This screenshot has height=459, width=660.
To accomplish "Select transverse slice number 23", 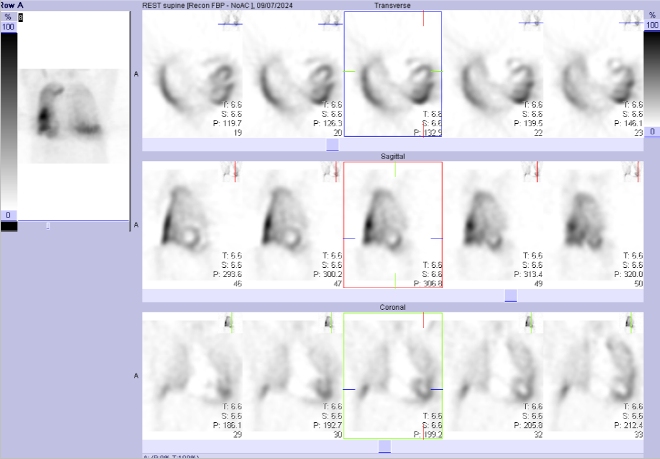I will coord(593,74).
